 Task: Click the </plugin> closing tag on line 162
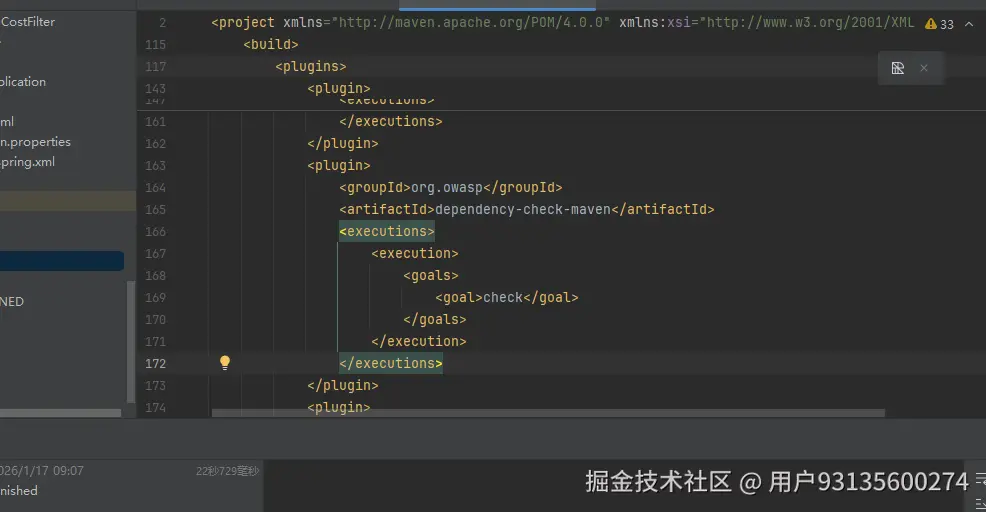pos(343,143)
